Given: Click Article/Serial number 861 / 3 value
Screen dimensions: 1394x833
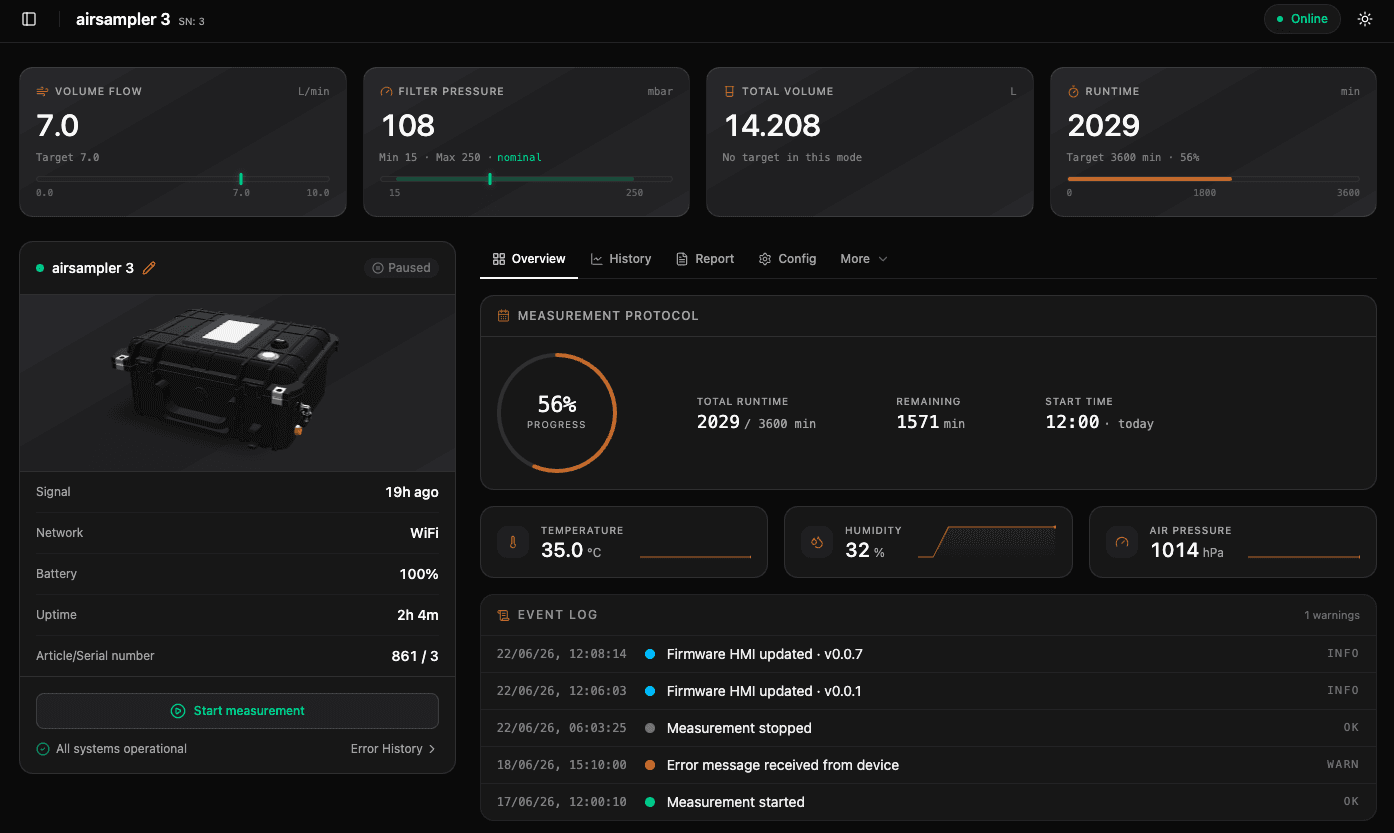Looking at the screenshot, I should [415, 656].
